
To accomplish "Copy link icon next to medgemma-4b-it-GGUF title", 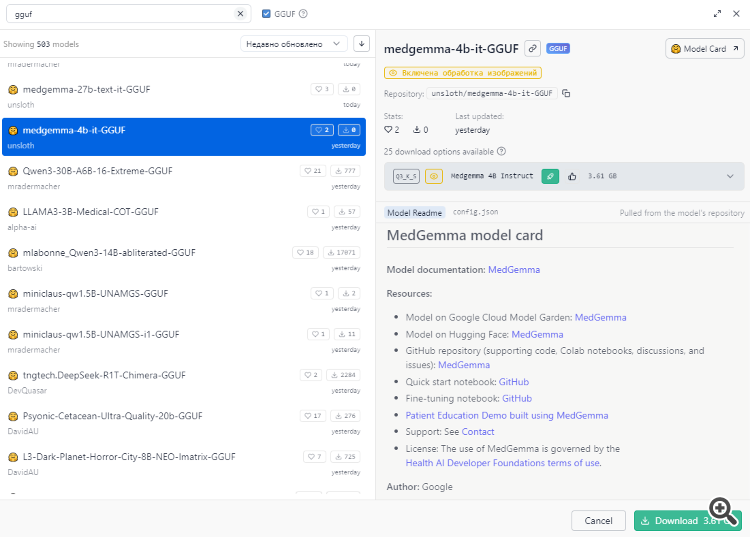I will coord(532,48).
